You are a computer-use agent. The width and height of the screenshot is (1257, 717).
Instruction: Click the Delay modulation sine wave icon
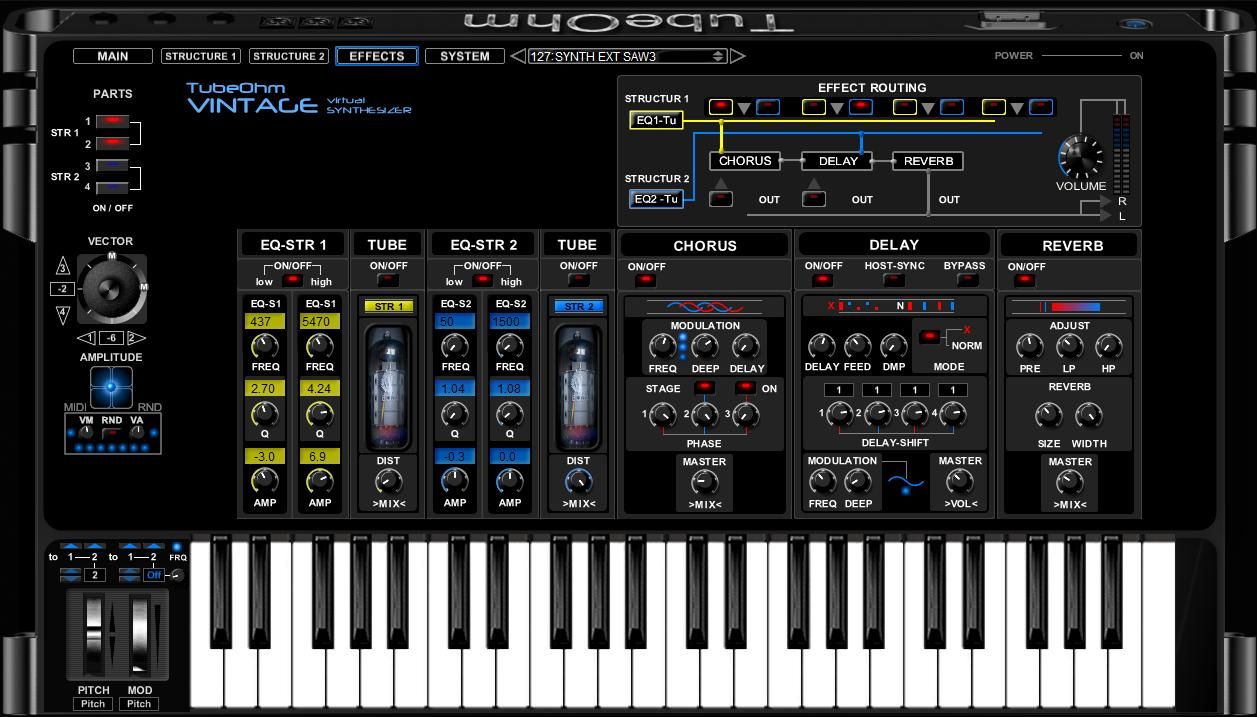click(906, 483)
